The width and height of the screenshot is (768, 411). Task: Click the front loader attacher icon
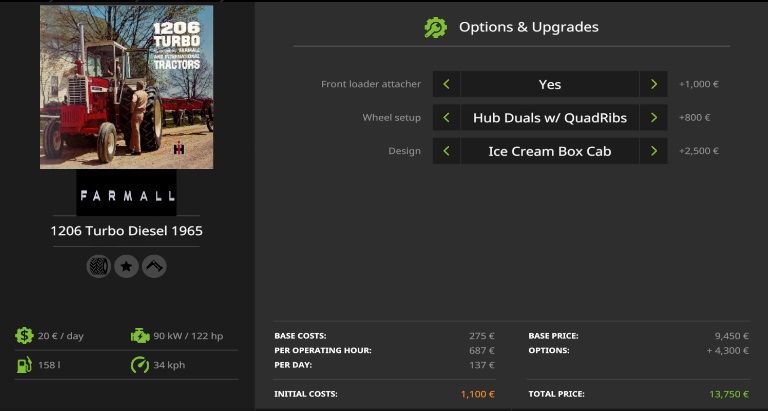tap(154, 266)
